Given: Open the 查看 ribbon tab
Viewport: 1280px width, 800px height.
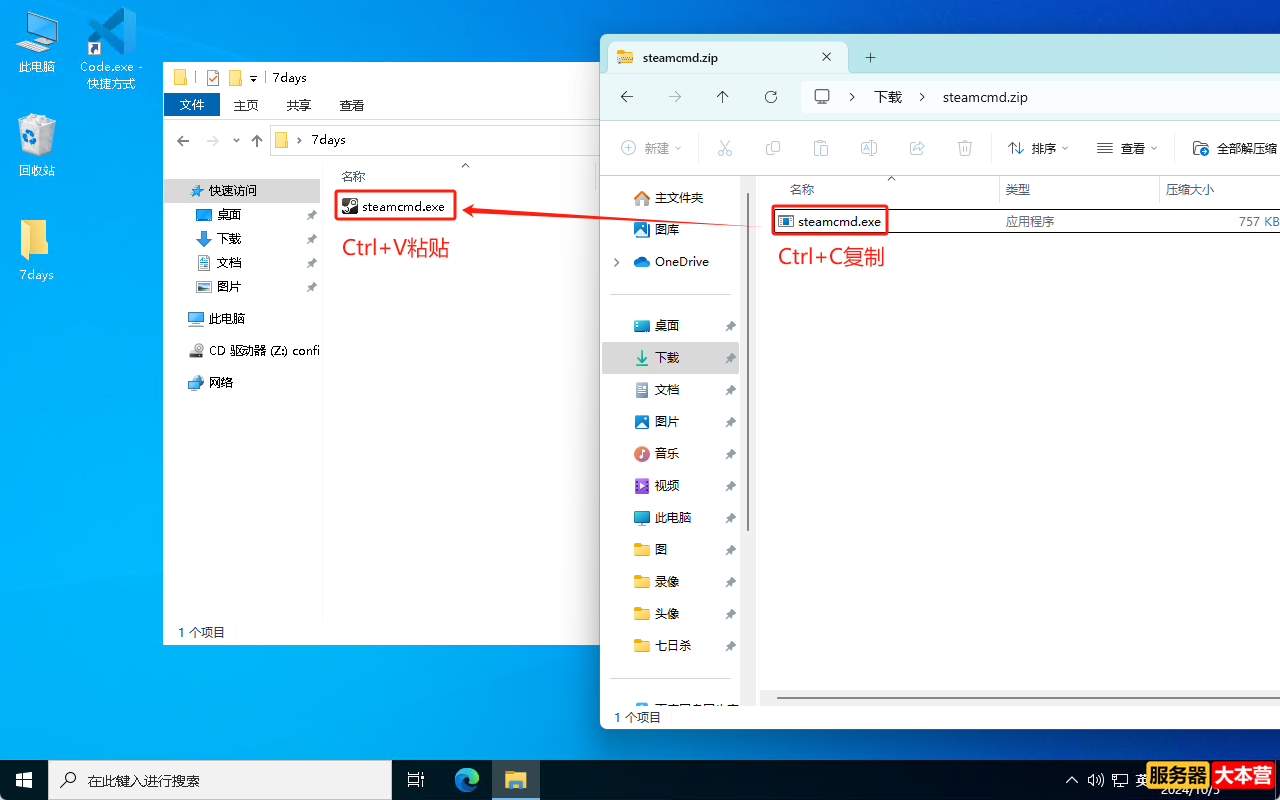Looking at the screenshot, I should (x=352, y=105).
